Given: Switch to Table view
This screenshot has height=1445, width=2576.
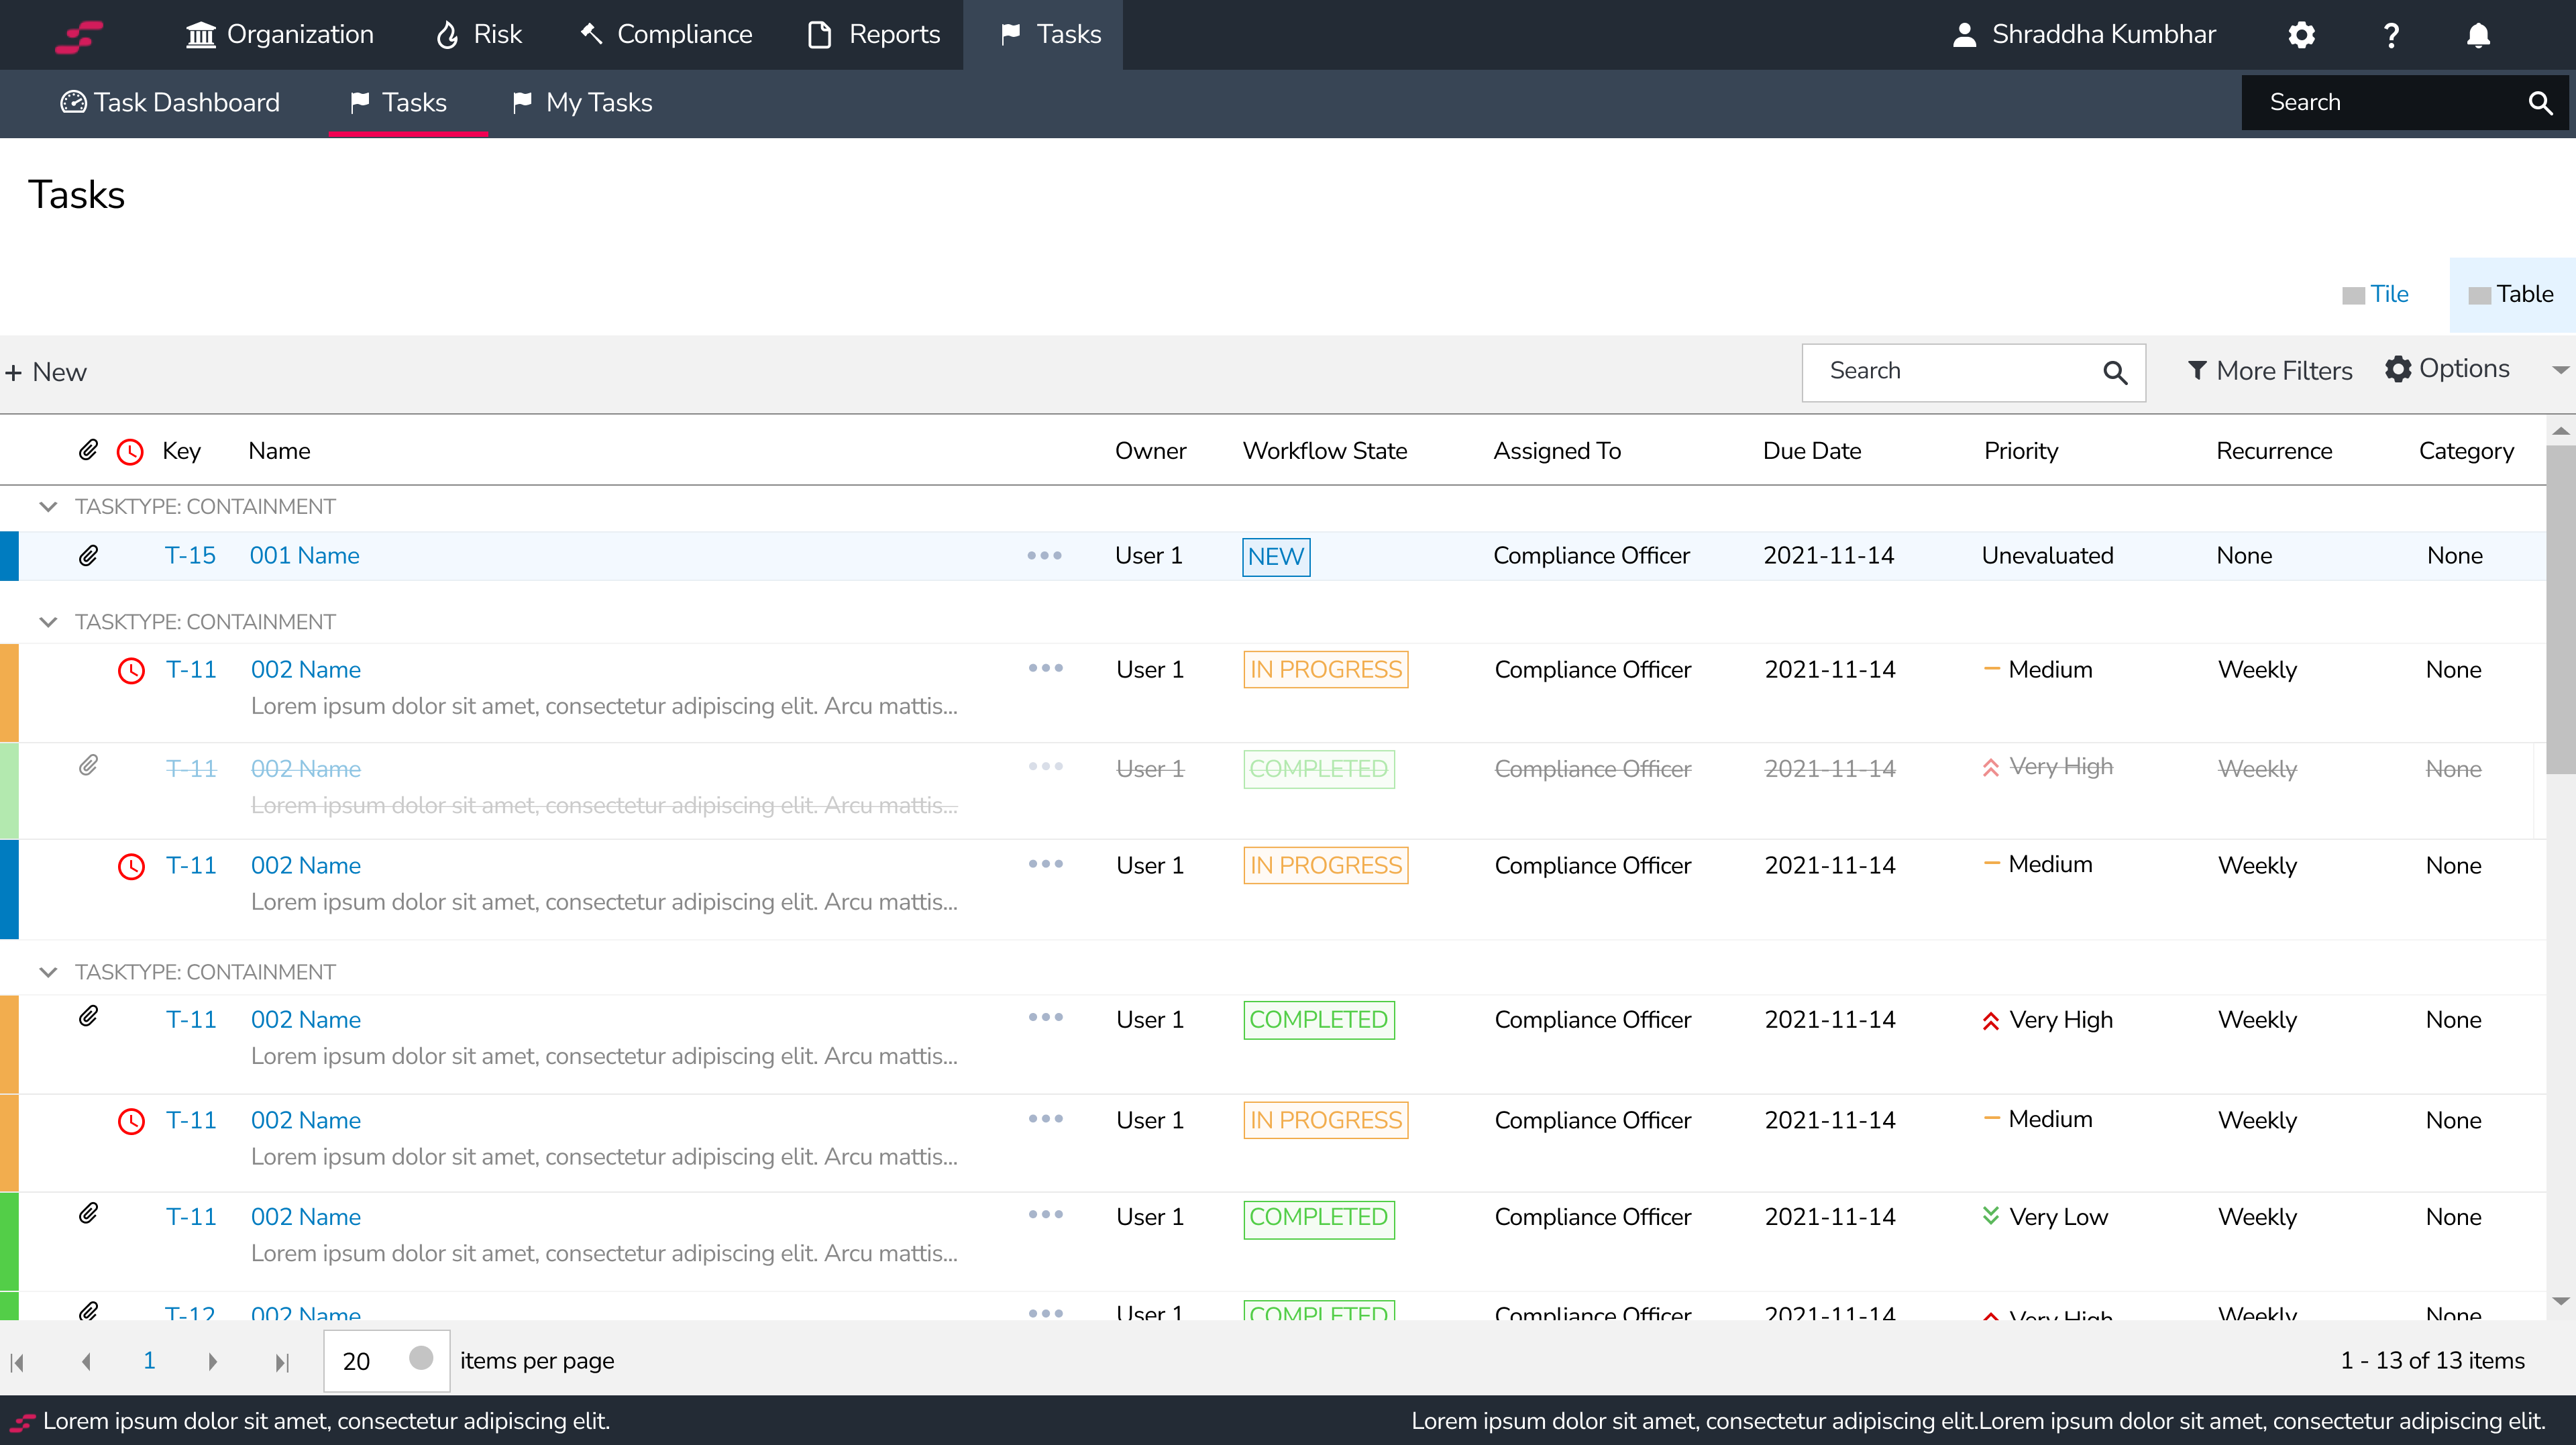Looking at the screenshot, I should click(2511, 294).
